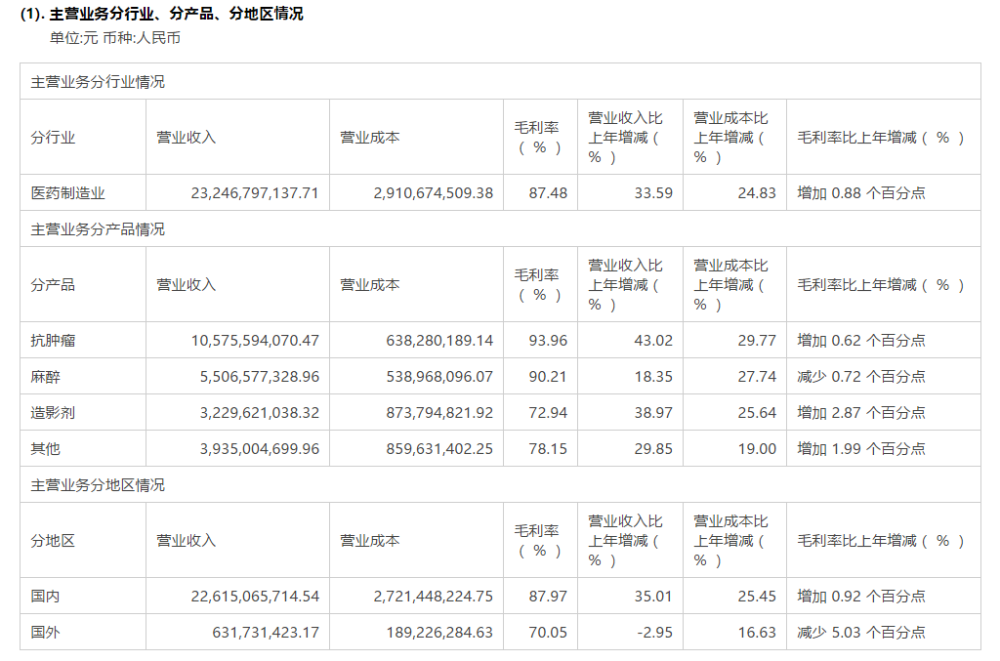1000x661 pixels.
Task: Click revenue growth value -2.95
Action: tap(654, 632)
